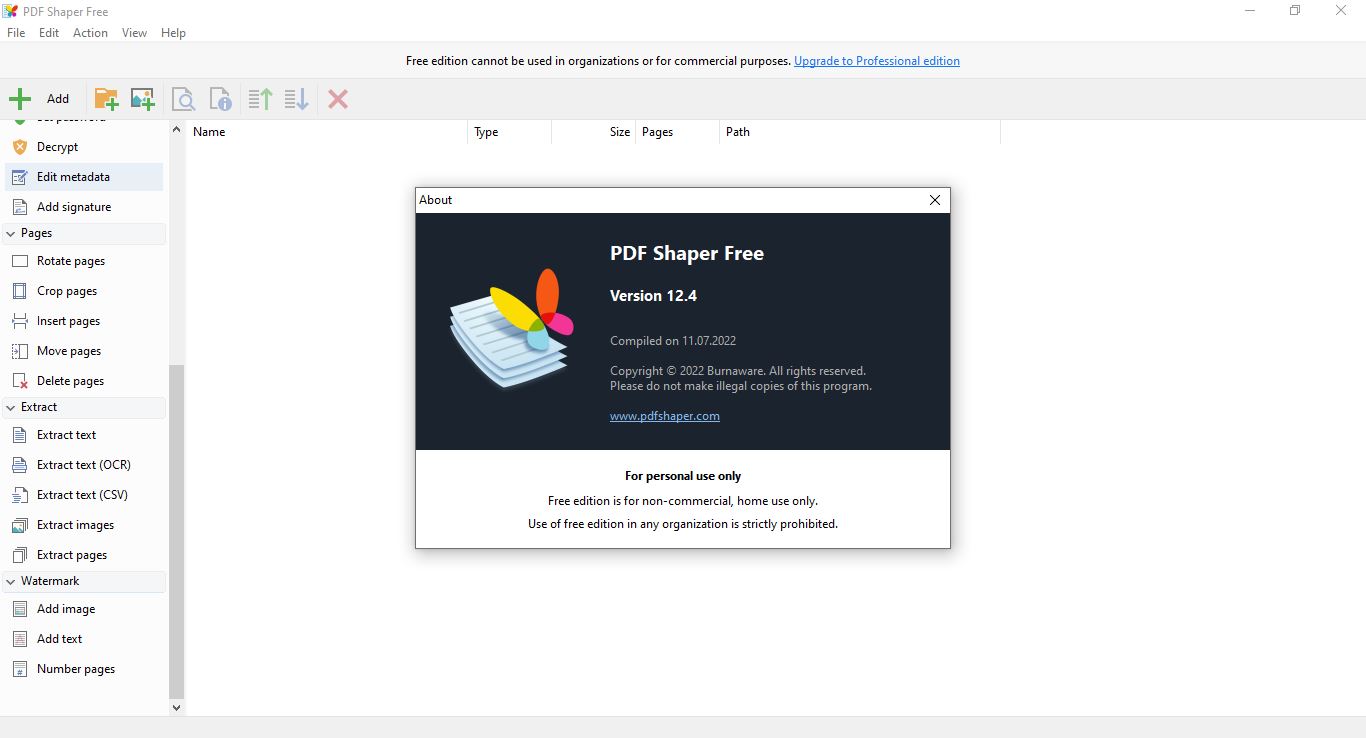The image size is (1366, 738).
Task: Select Decrypt in the sidebar
Action: (85, 147)
